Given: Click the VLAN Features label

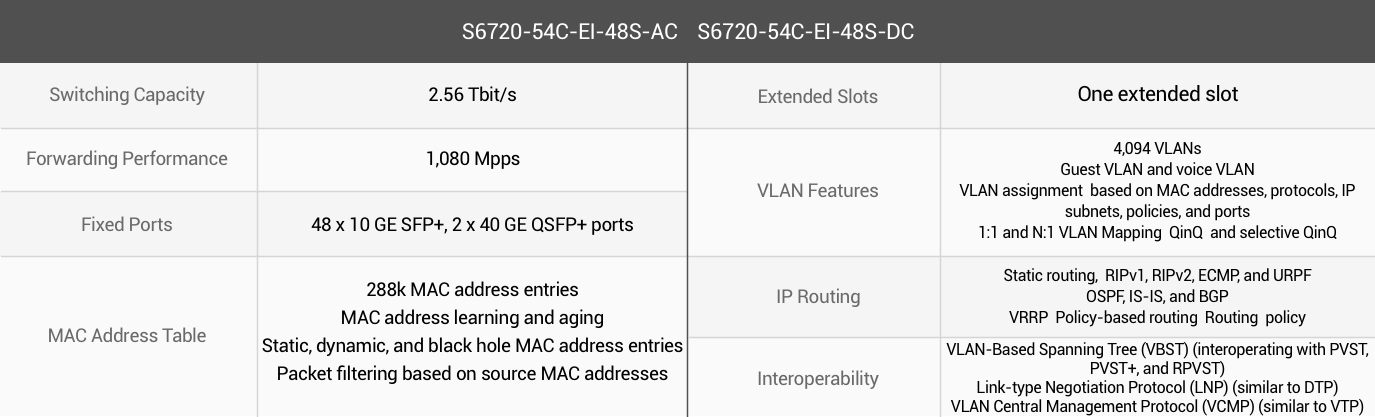Looking at the screenshot, I should point(817,190).
